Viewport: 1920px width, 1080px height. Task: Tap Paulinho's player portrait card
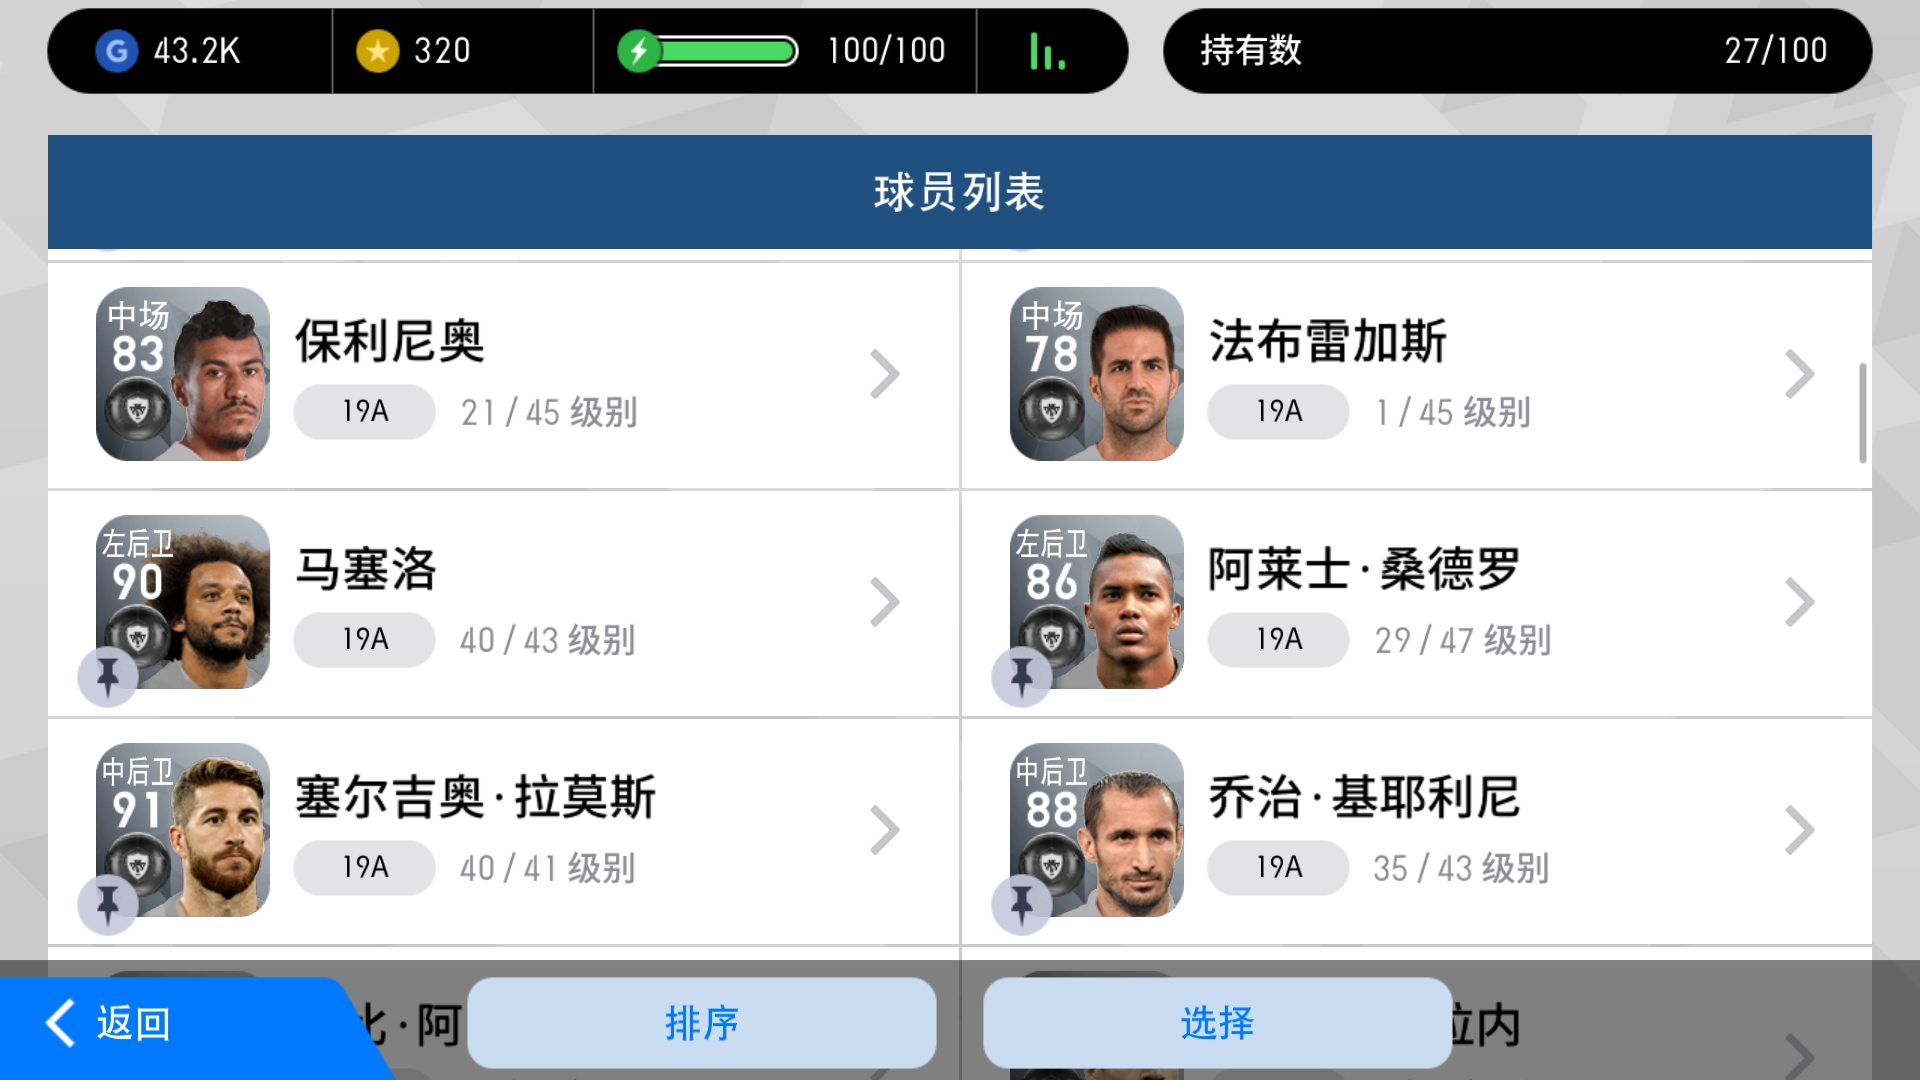pos(183,374)
